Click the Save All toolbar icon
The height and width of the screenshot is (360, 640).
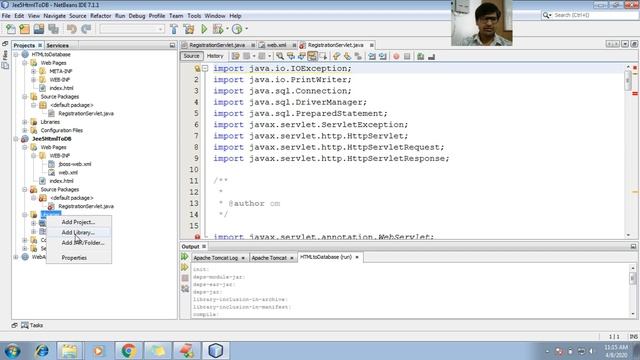point(53,29)
